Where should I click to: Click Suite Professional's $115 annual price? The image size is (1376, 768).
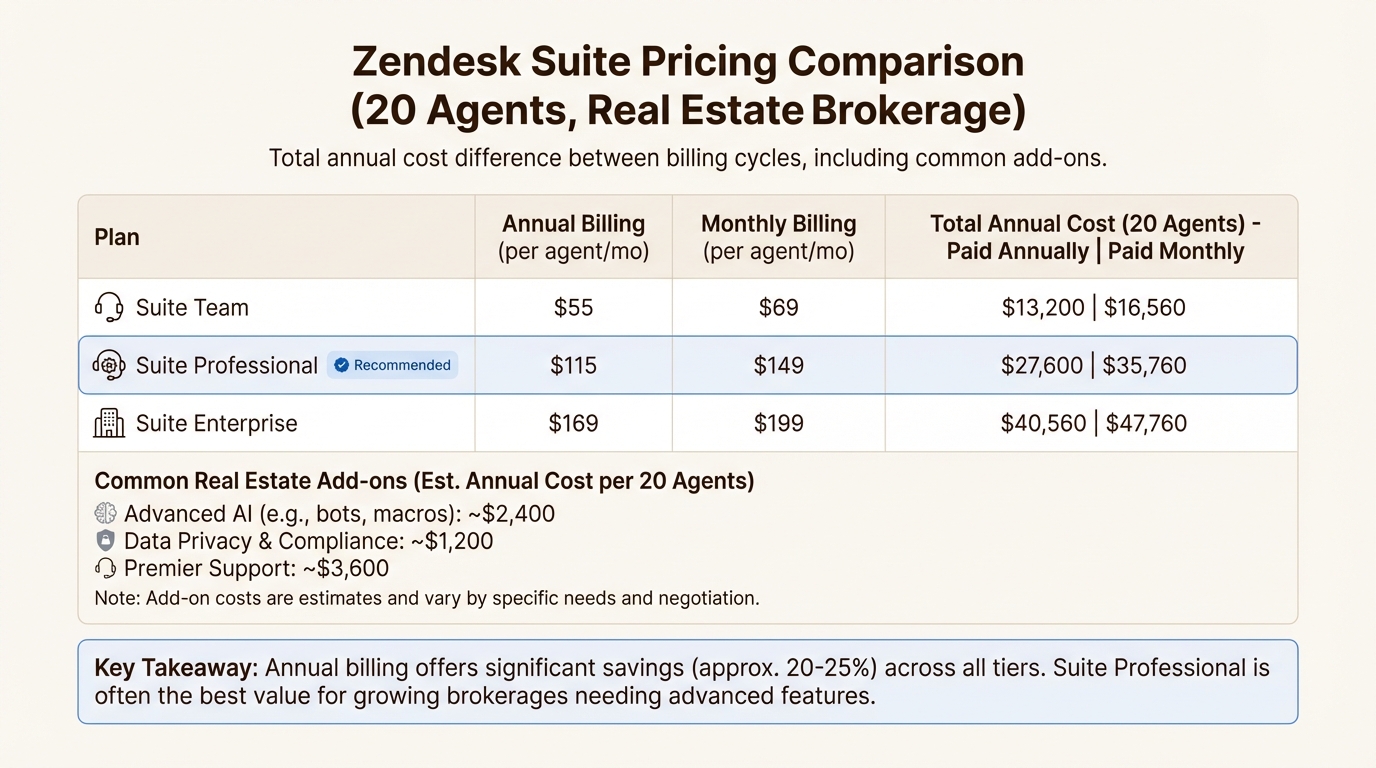pyautogui.click(x=573, y=365)
